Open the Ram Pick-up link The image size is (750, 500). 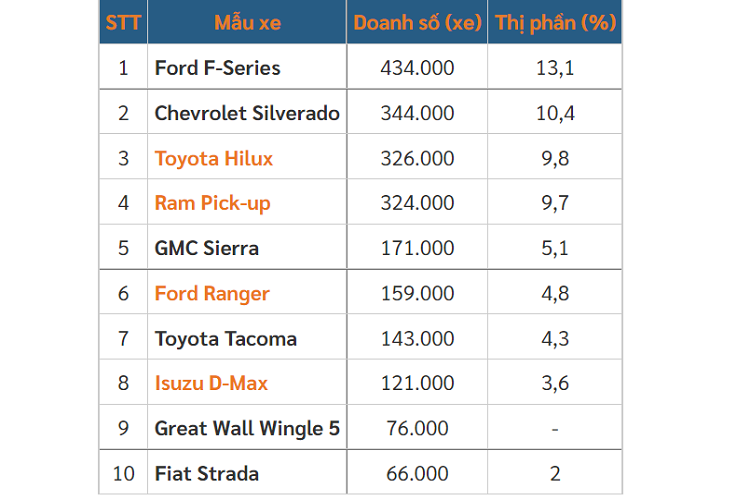point(212,203)
